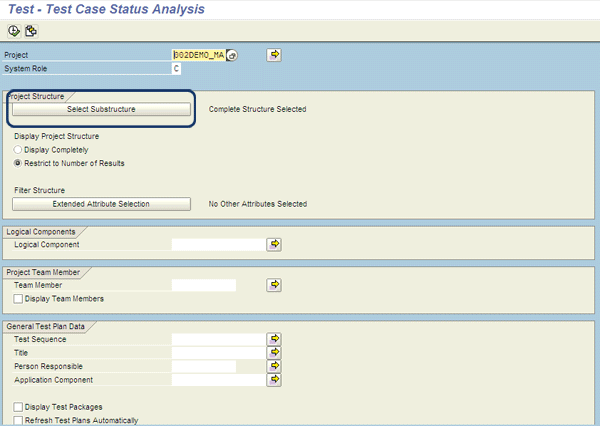Image resolution: width=600 pixels, height=426 pixels.
Task: Open multiple selection for Logical Component
Action: 274,244
